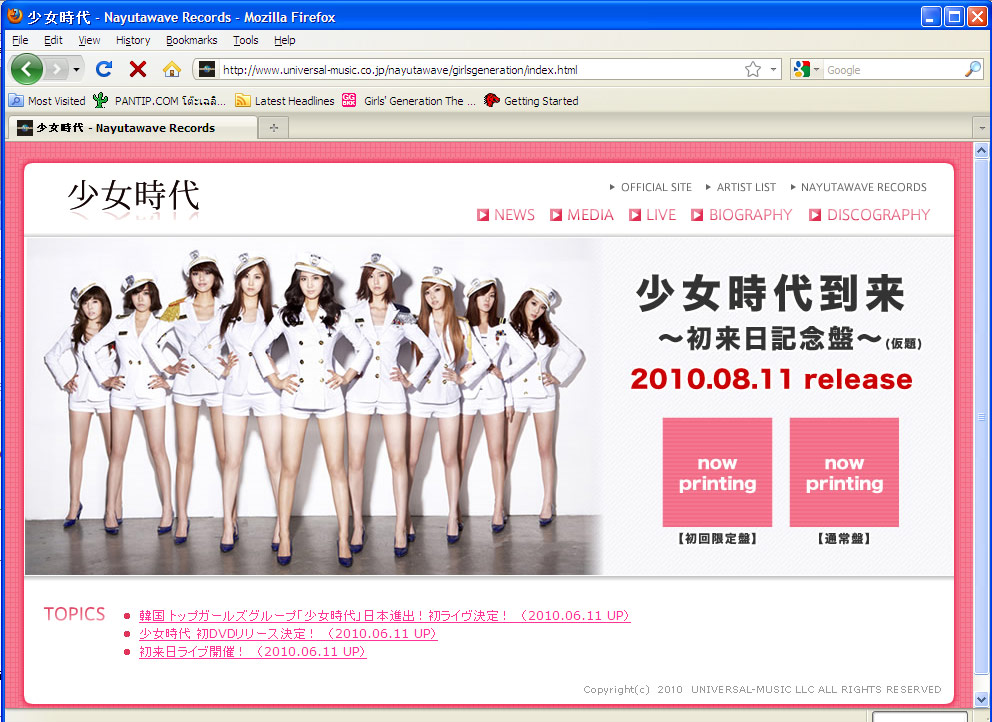This screenshot has height=722, width=992.
Task: Click the search magnifier icon
Action: [x=973, y=70]
